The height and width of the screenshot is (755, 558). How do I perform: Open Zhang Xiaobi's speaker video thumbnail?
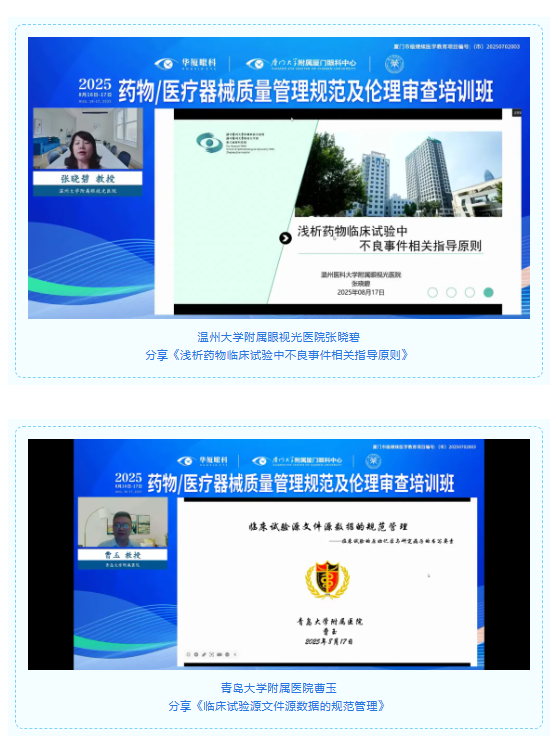88,139
